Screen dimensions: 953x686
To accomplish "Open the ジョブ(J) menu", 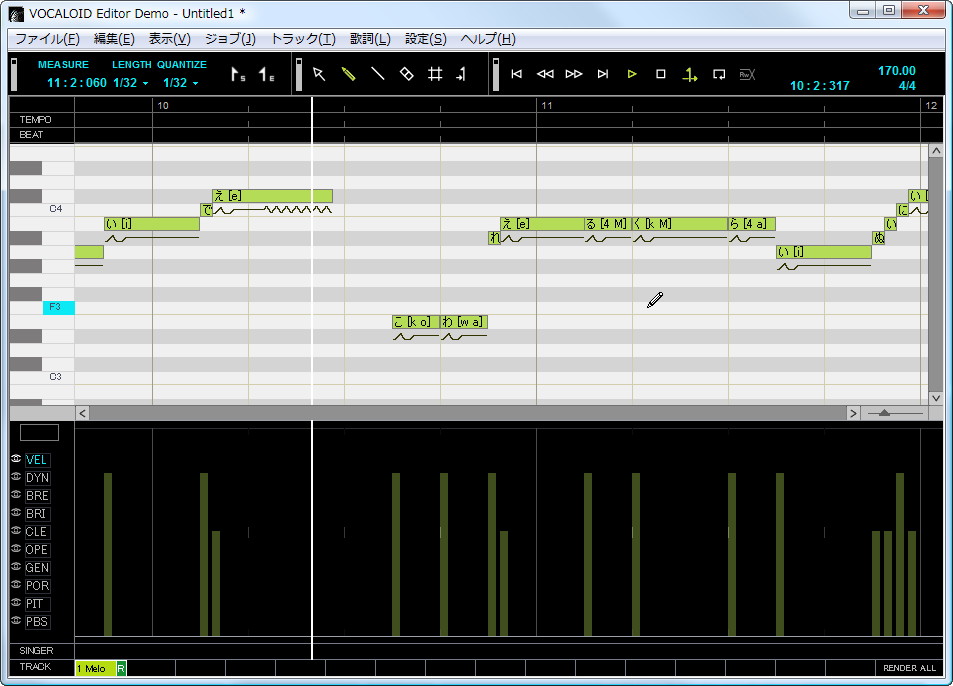I will (x=230, y=39).
